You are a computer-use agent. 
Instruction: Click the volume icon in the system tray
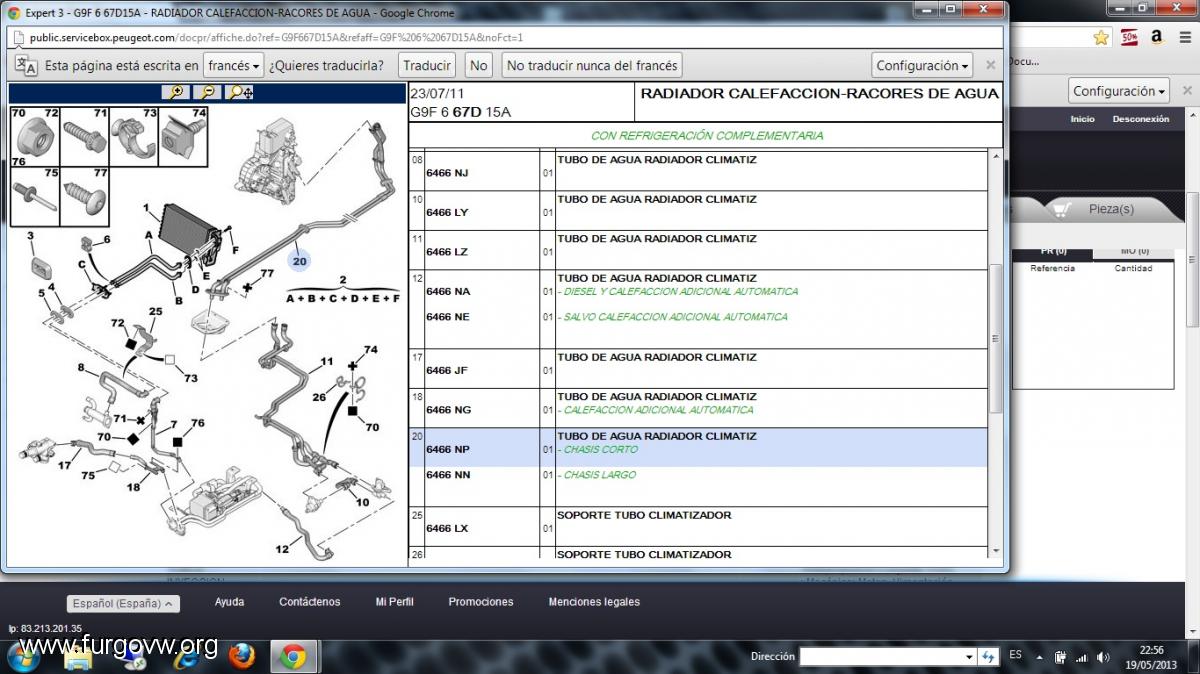[x=1103, y=657]
